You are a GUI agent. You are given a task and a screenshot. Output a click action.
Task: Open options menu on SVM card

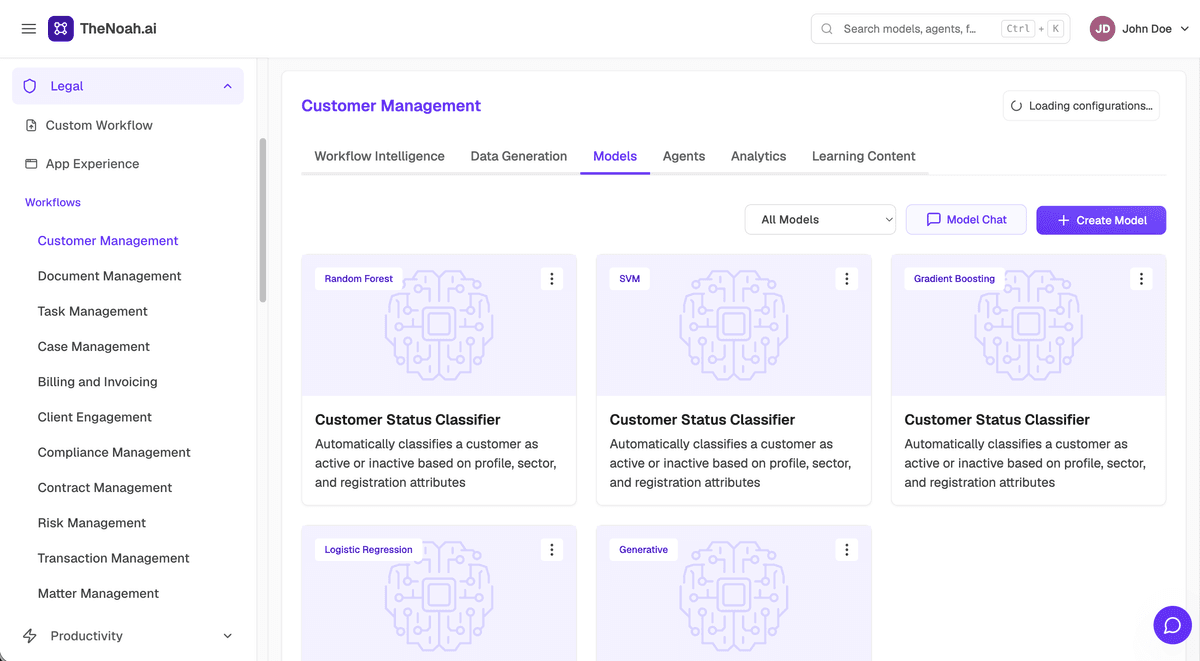pyautogui.click(x=847, y=279)
